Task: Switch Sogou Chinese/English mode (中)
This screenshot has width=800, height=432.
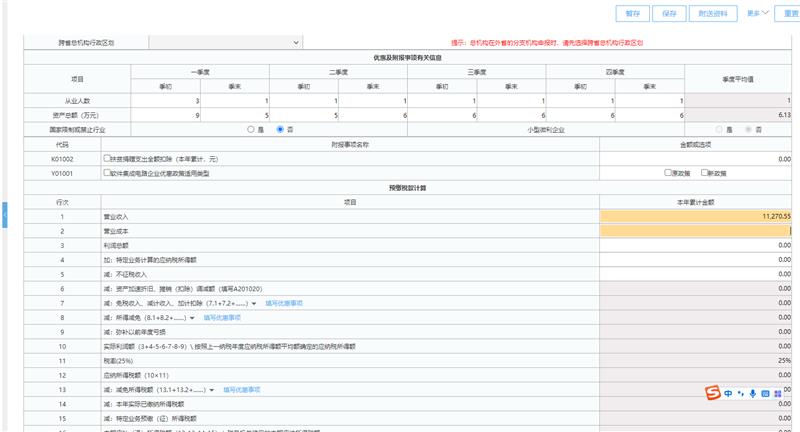Action: point(729,393)
